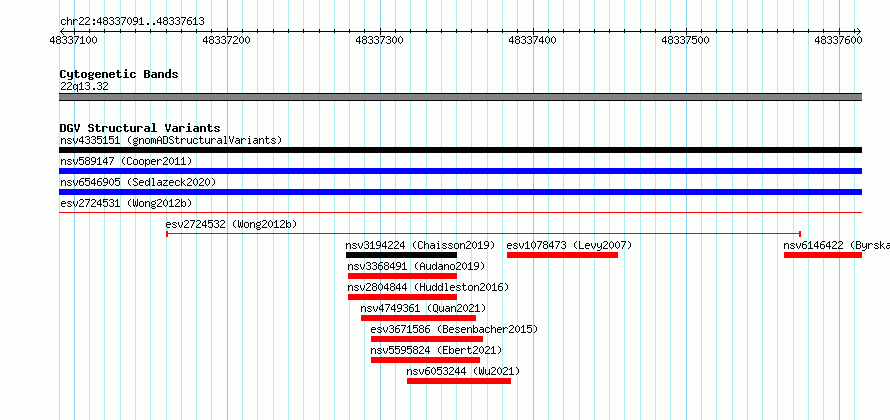Click the DGV Structural Variants track title
The width and height of the screenshot is (890, 420).
pyautogui.click(x=140, y=128)
